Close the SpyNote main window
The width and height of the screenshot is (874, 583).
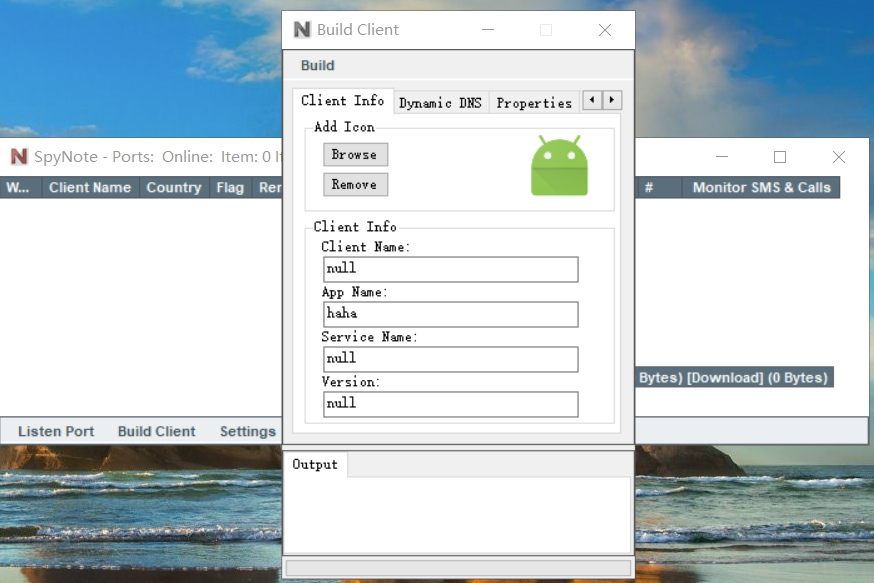tap(838, 157)
